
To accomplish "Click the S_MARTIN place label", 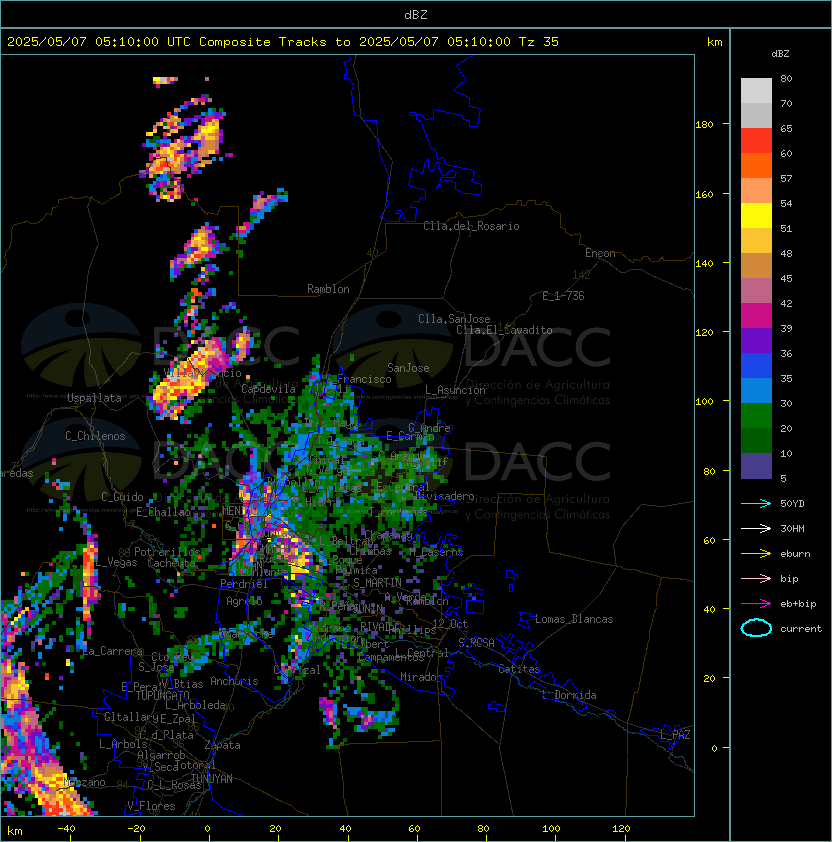I will [x=378, y=583].
